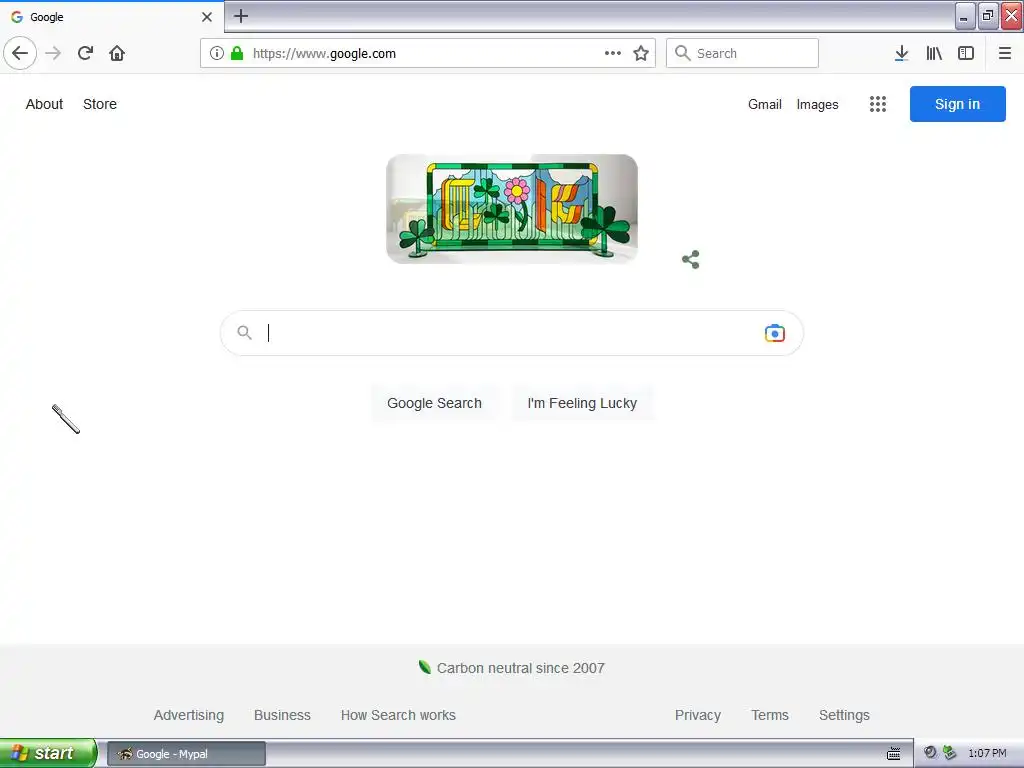The height and width of the screenshot is (768, 1024).
Task: Show site information icon in address bar
Action: [217, 54]
